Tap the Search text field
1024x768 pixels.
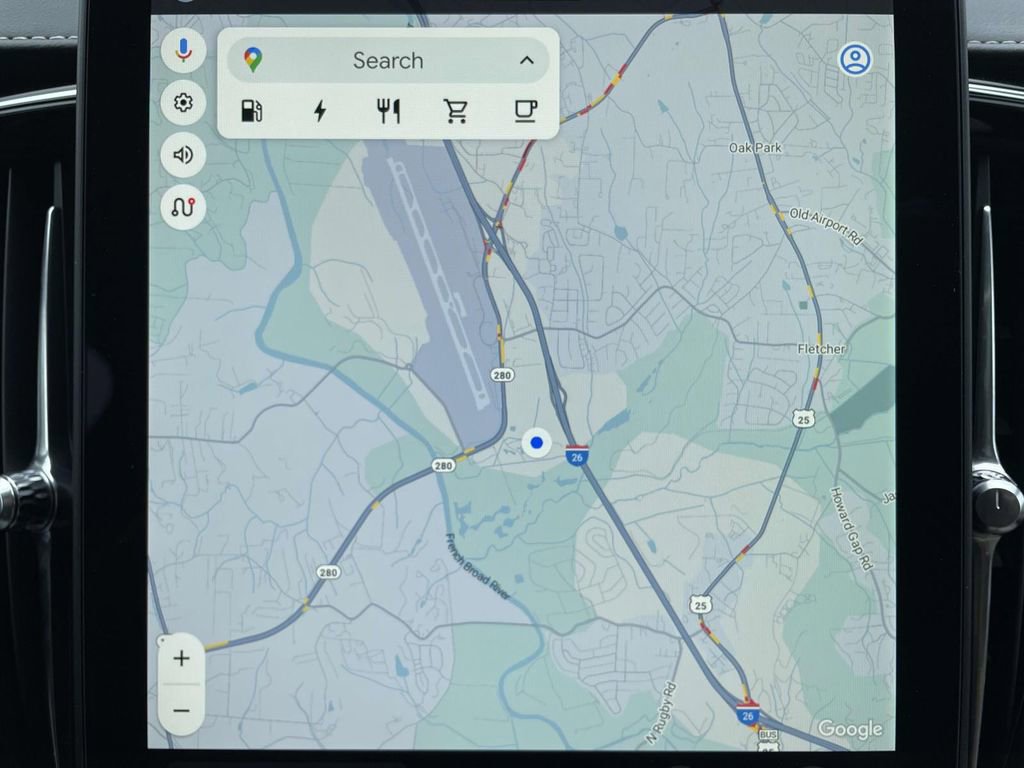click(388, 61)
